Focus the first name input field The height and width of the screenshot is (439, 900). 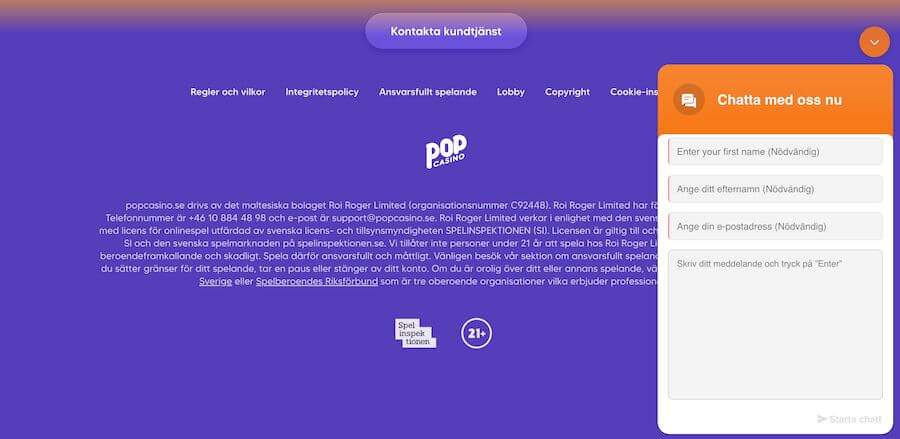(775, 151)
